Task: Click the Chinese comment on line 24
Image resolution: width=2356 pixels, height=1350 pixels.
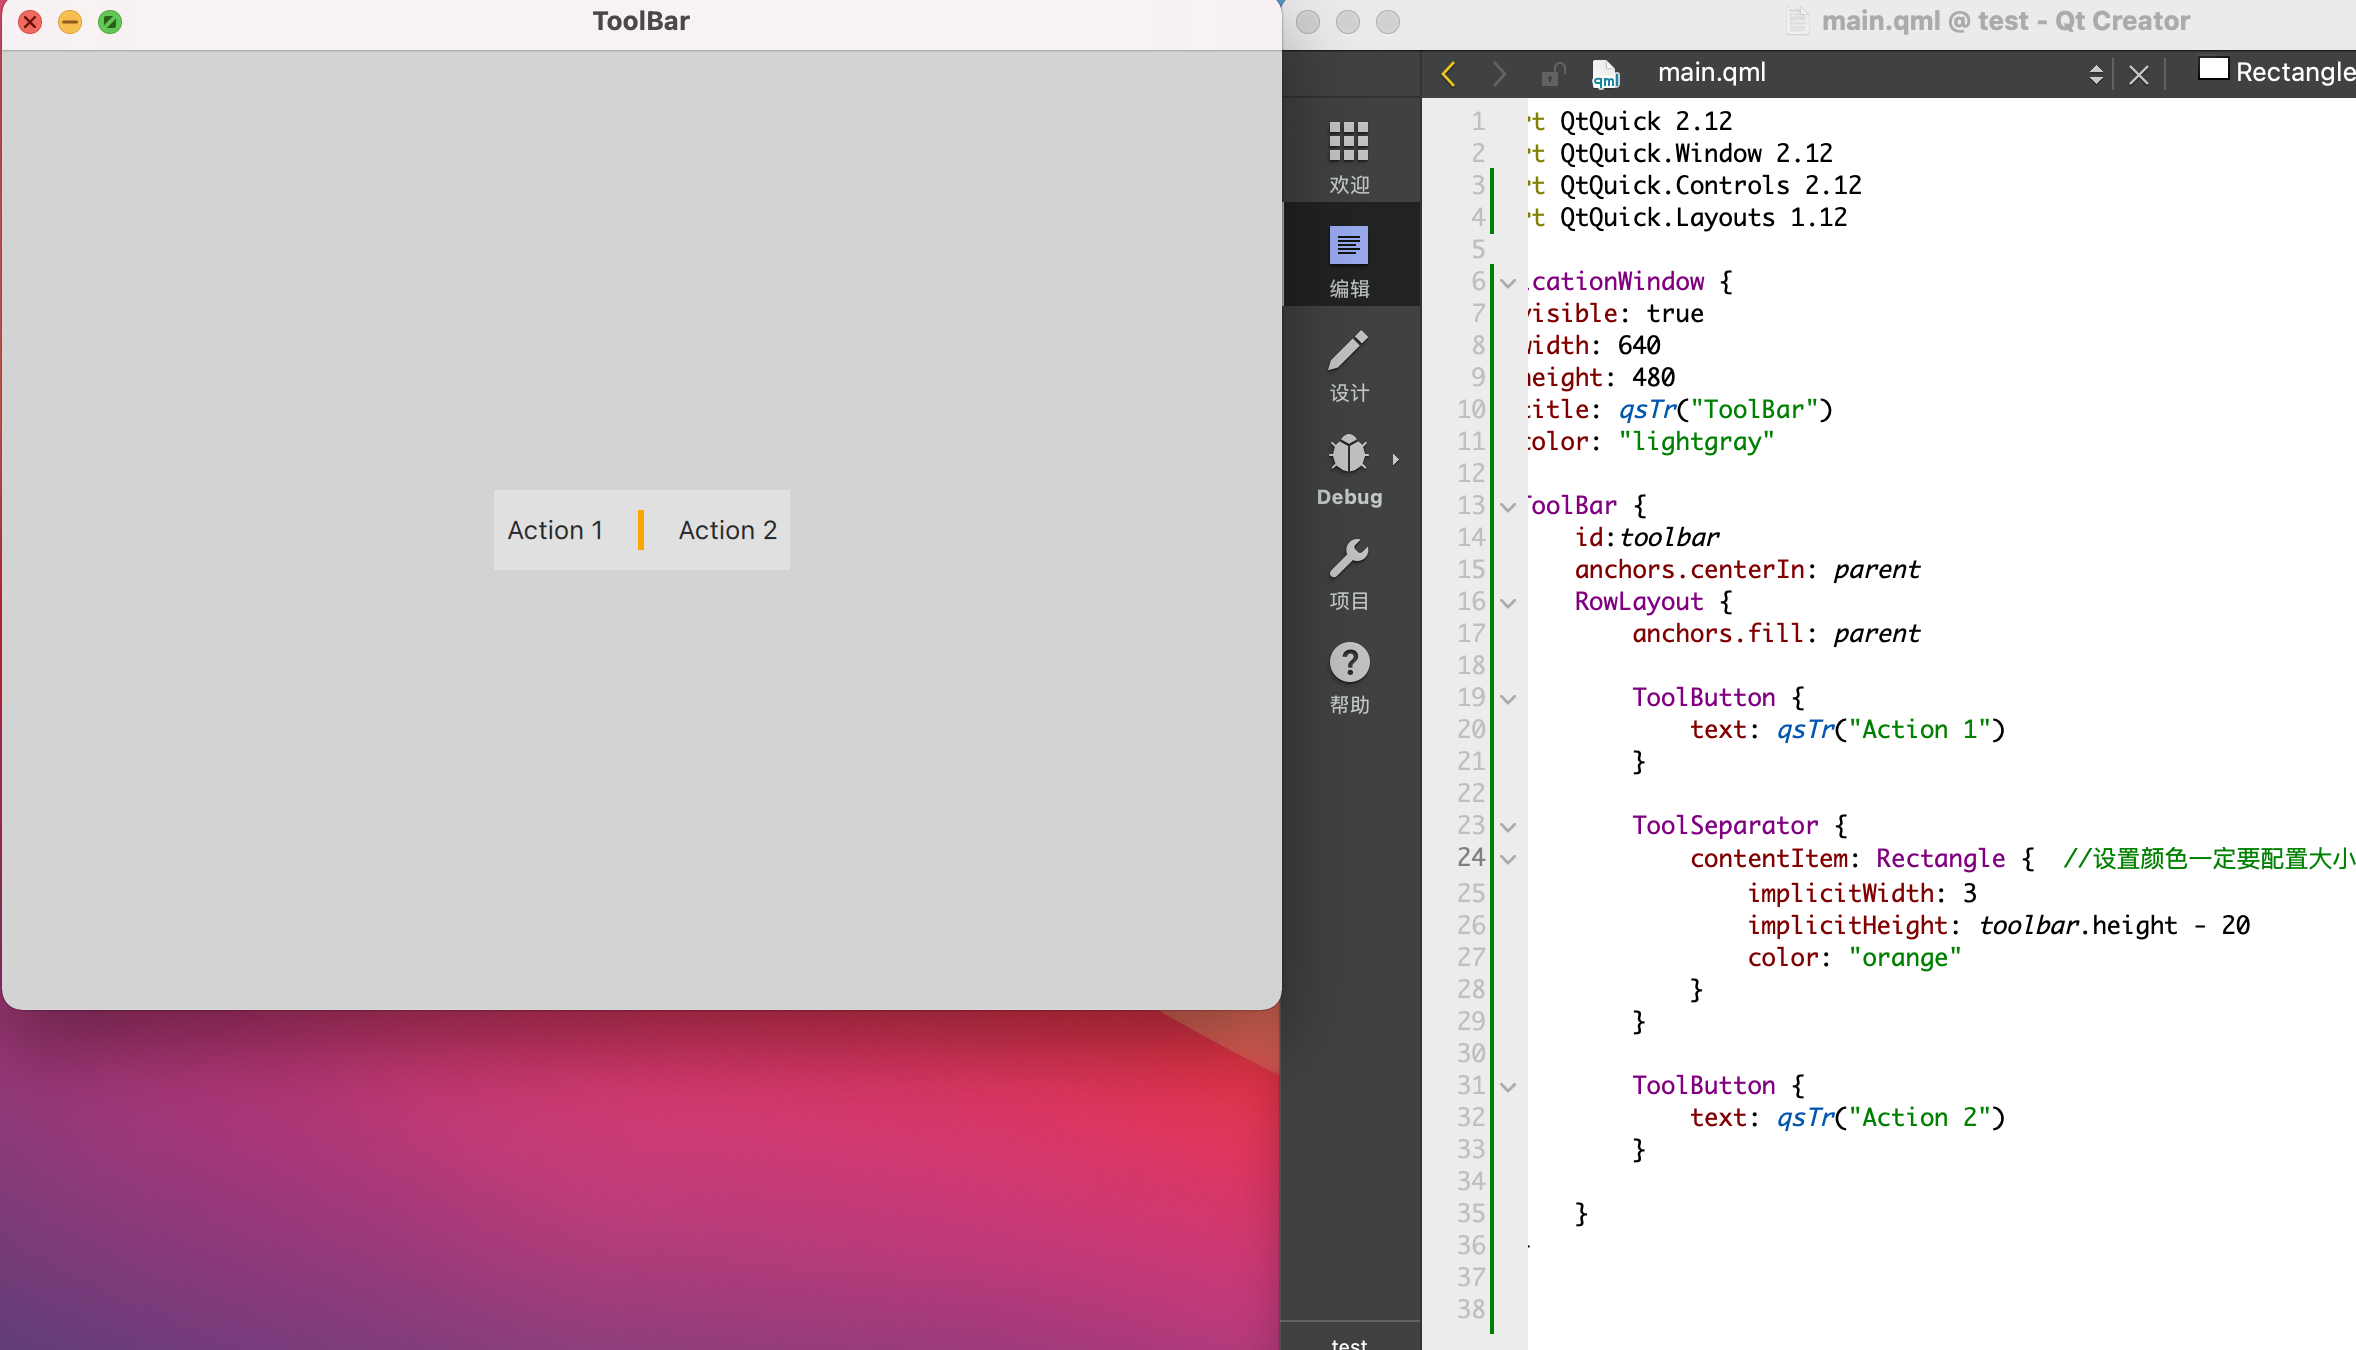Action: (x=2208, y=859)
